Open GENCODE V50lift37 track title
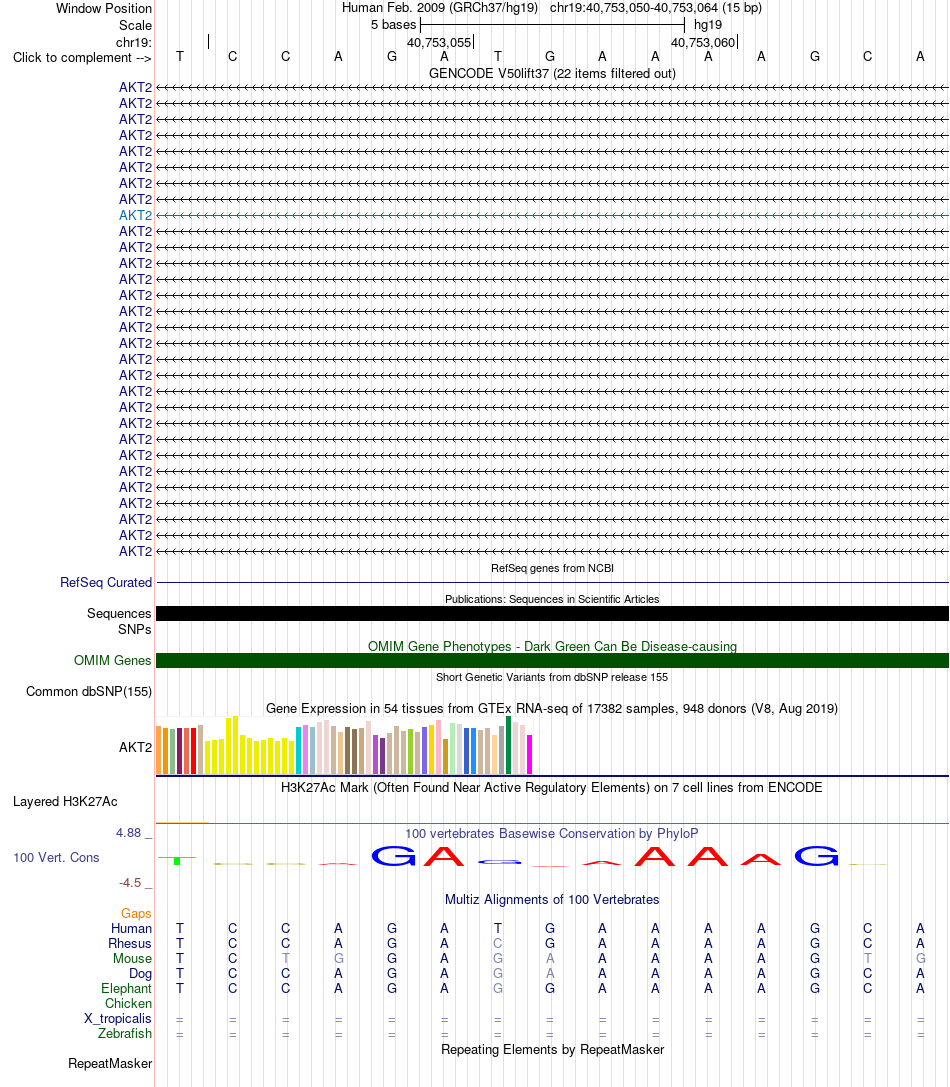 tap(552, 73)
